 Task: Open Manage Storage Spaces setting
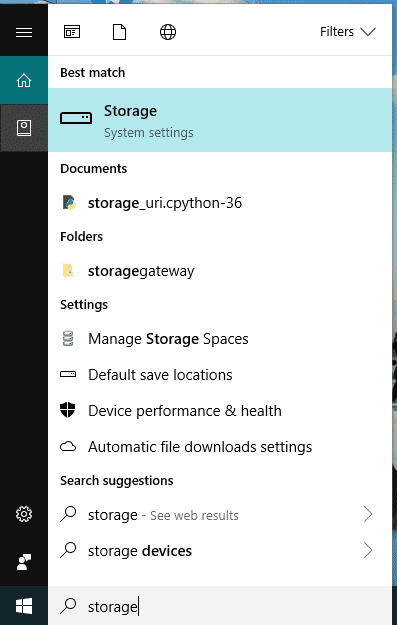[x=220, y=339]
